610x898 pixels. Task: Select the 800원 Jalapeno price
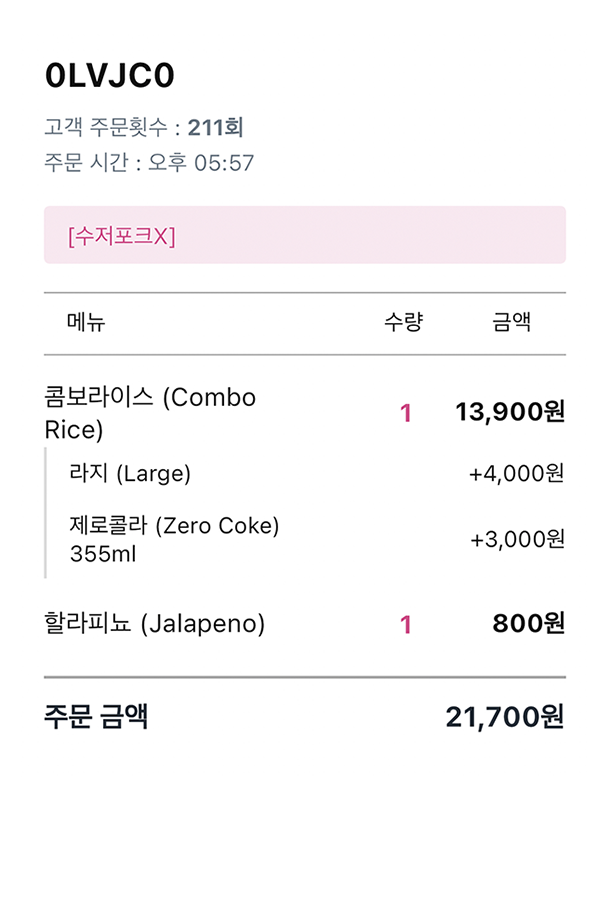coord(528,624)
